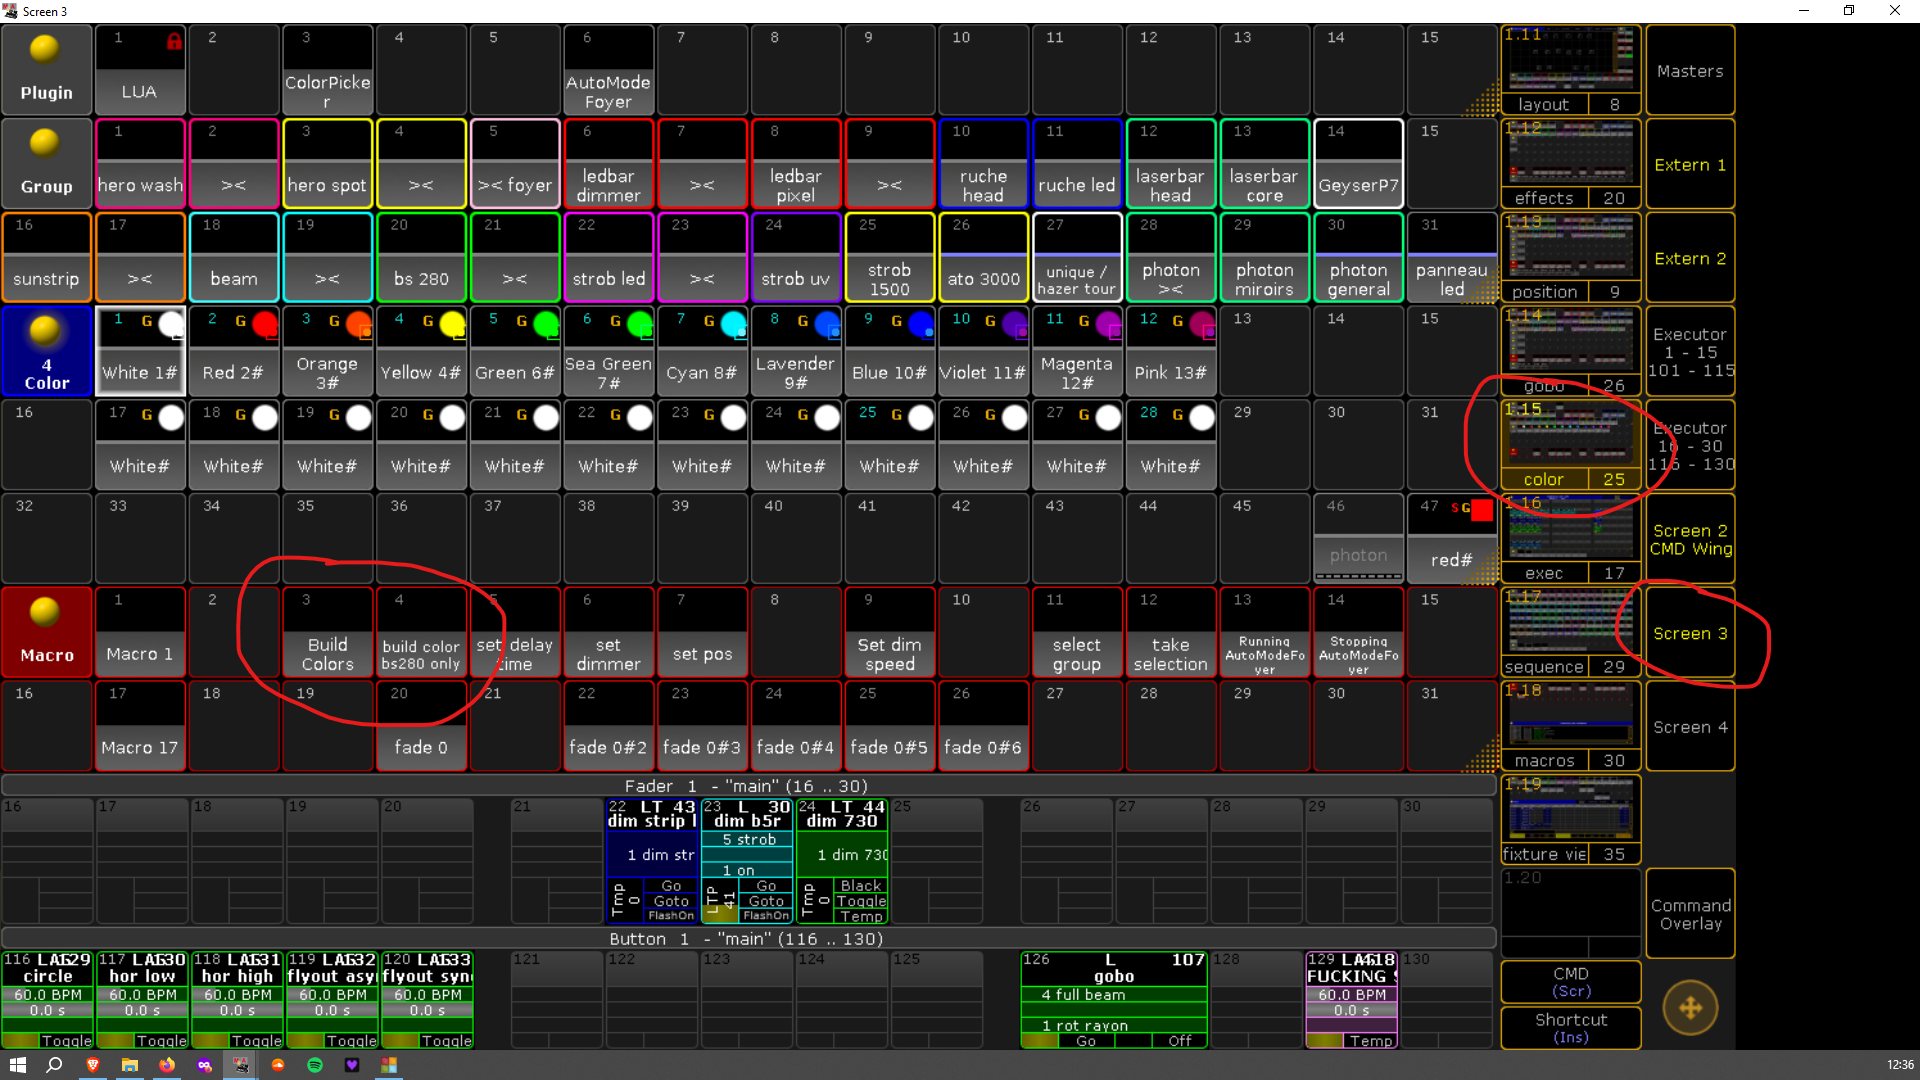Viewport: 1920px width, 1080px height.
Task: Toggle the circle executor 116
Action: (66, 1040)
